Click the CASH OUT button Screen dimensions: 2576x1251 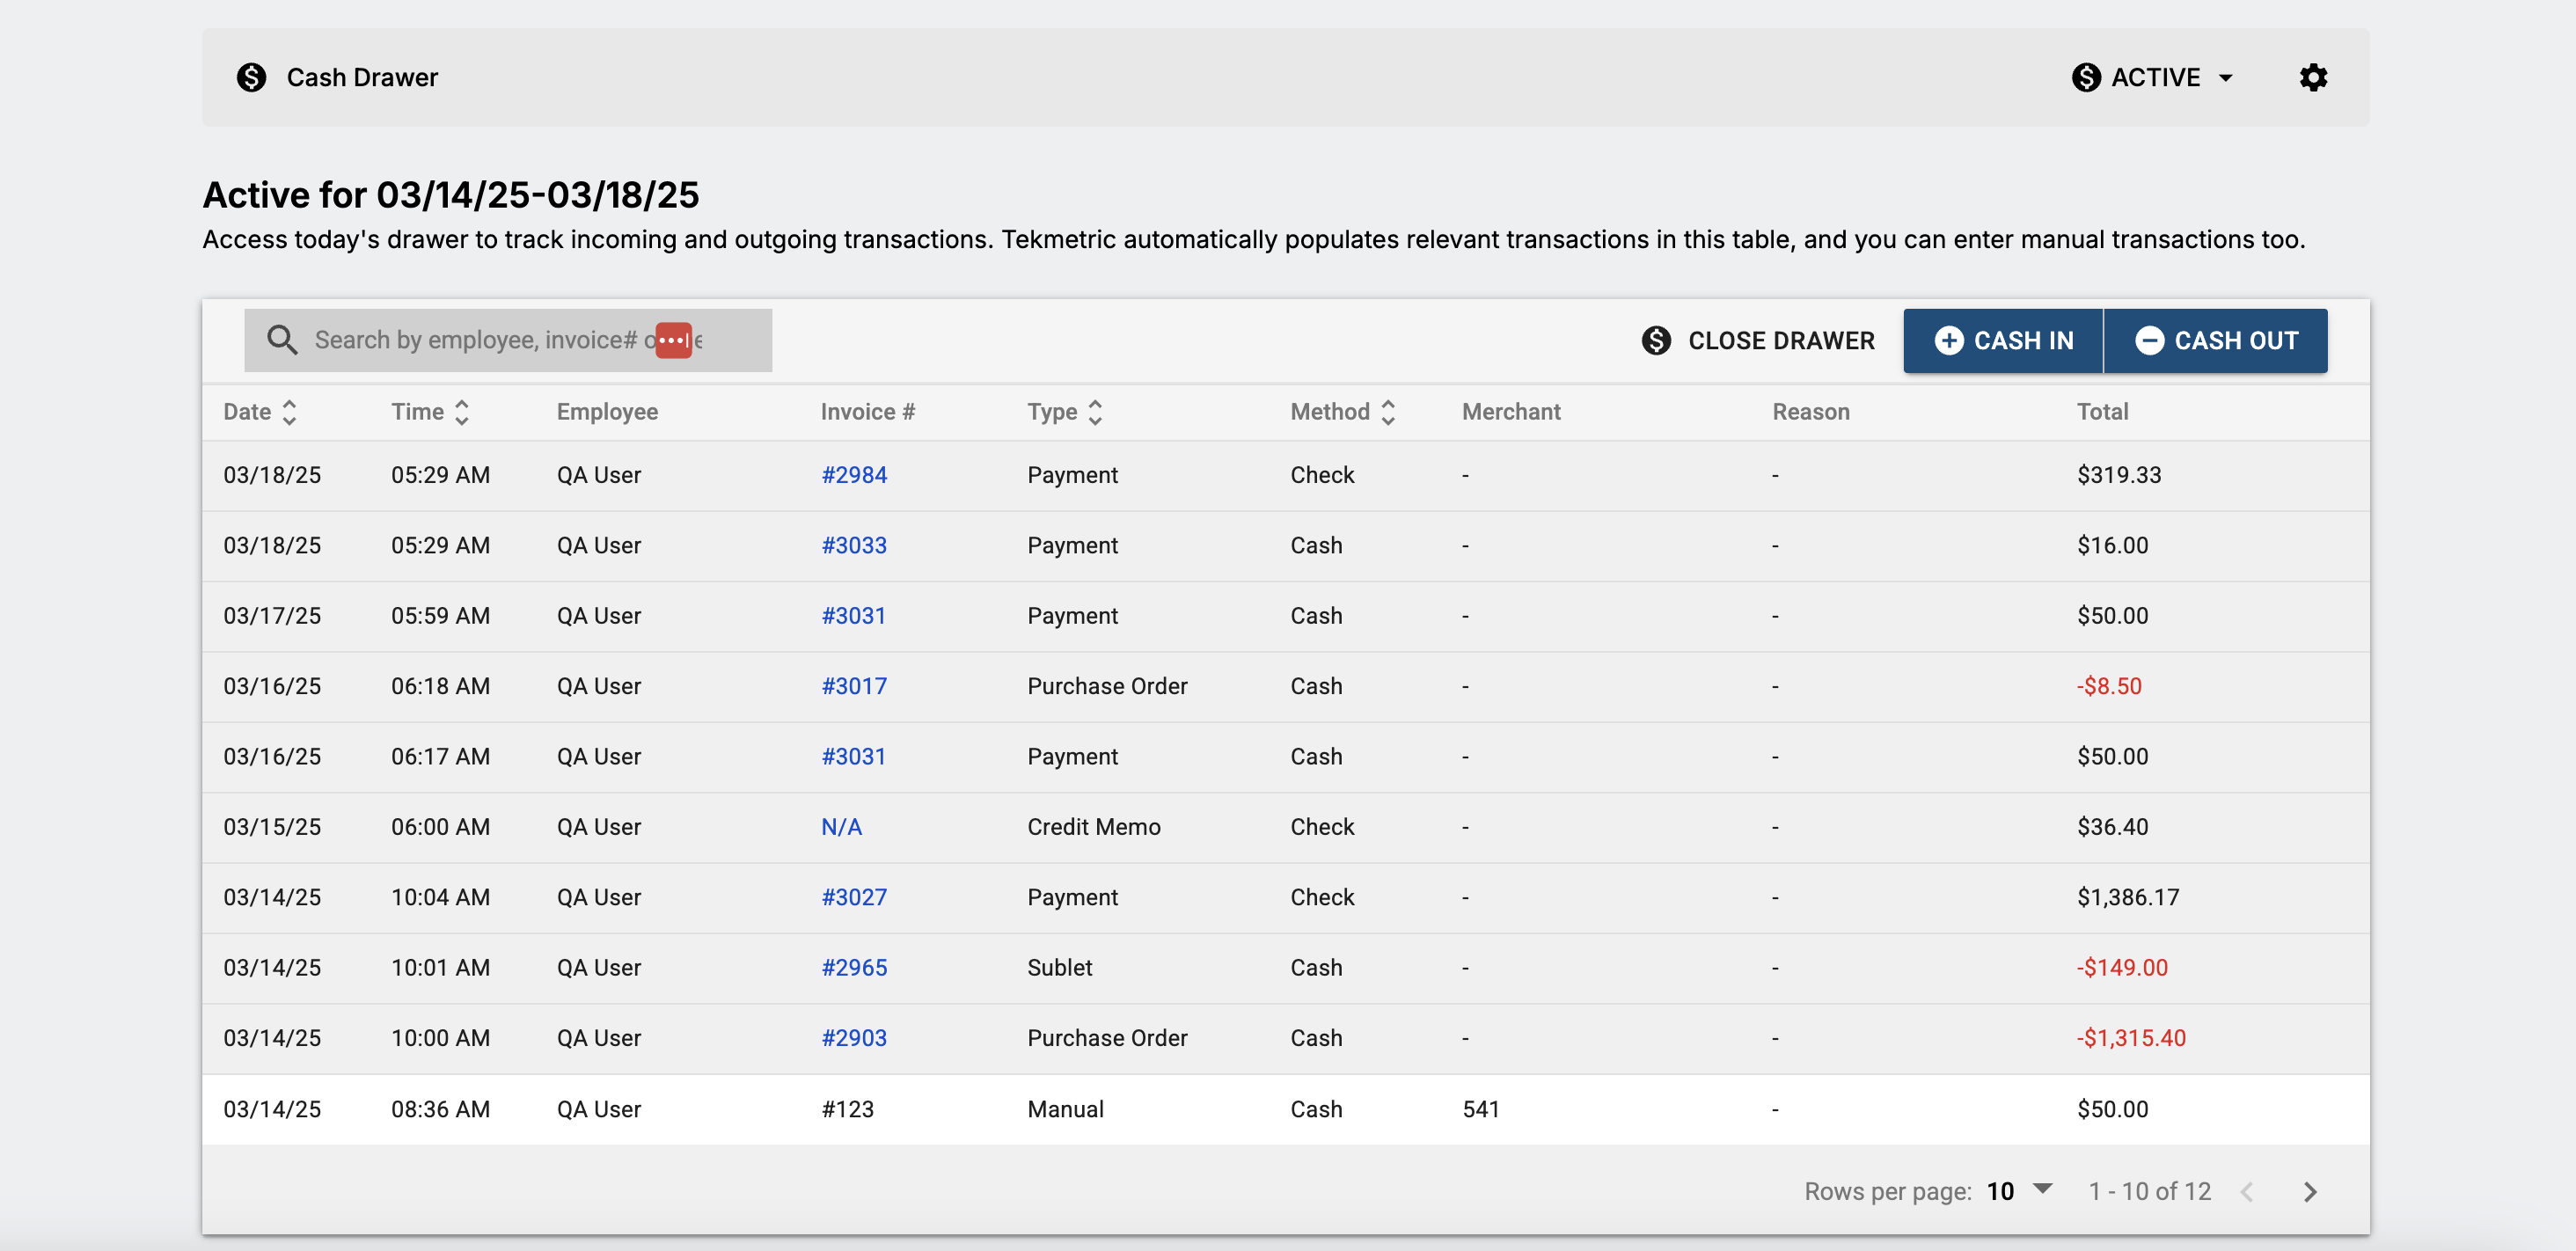pos(2216,341)
